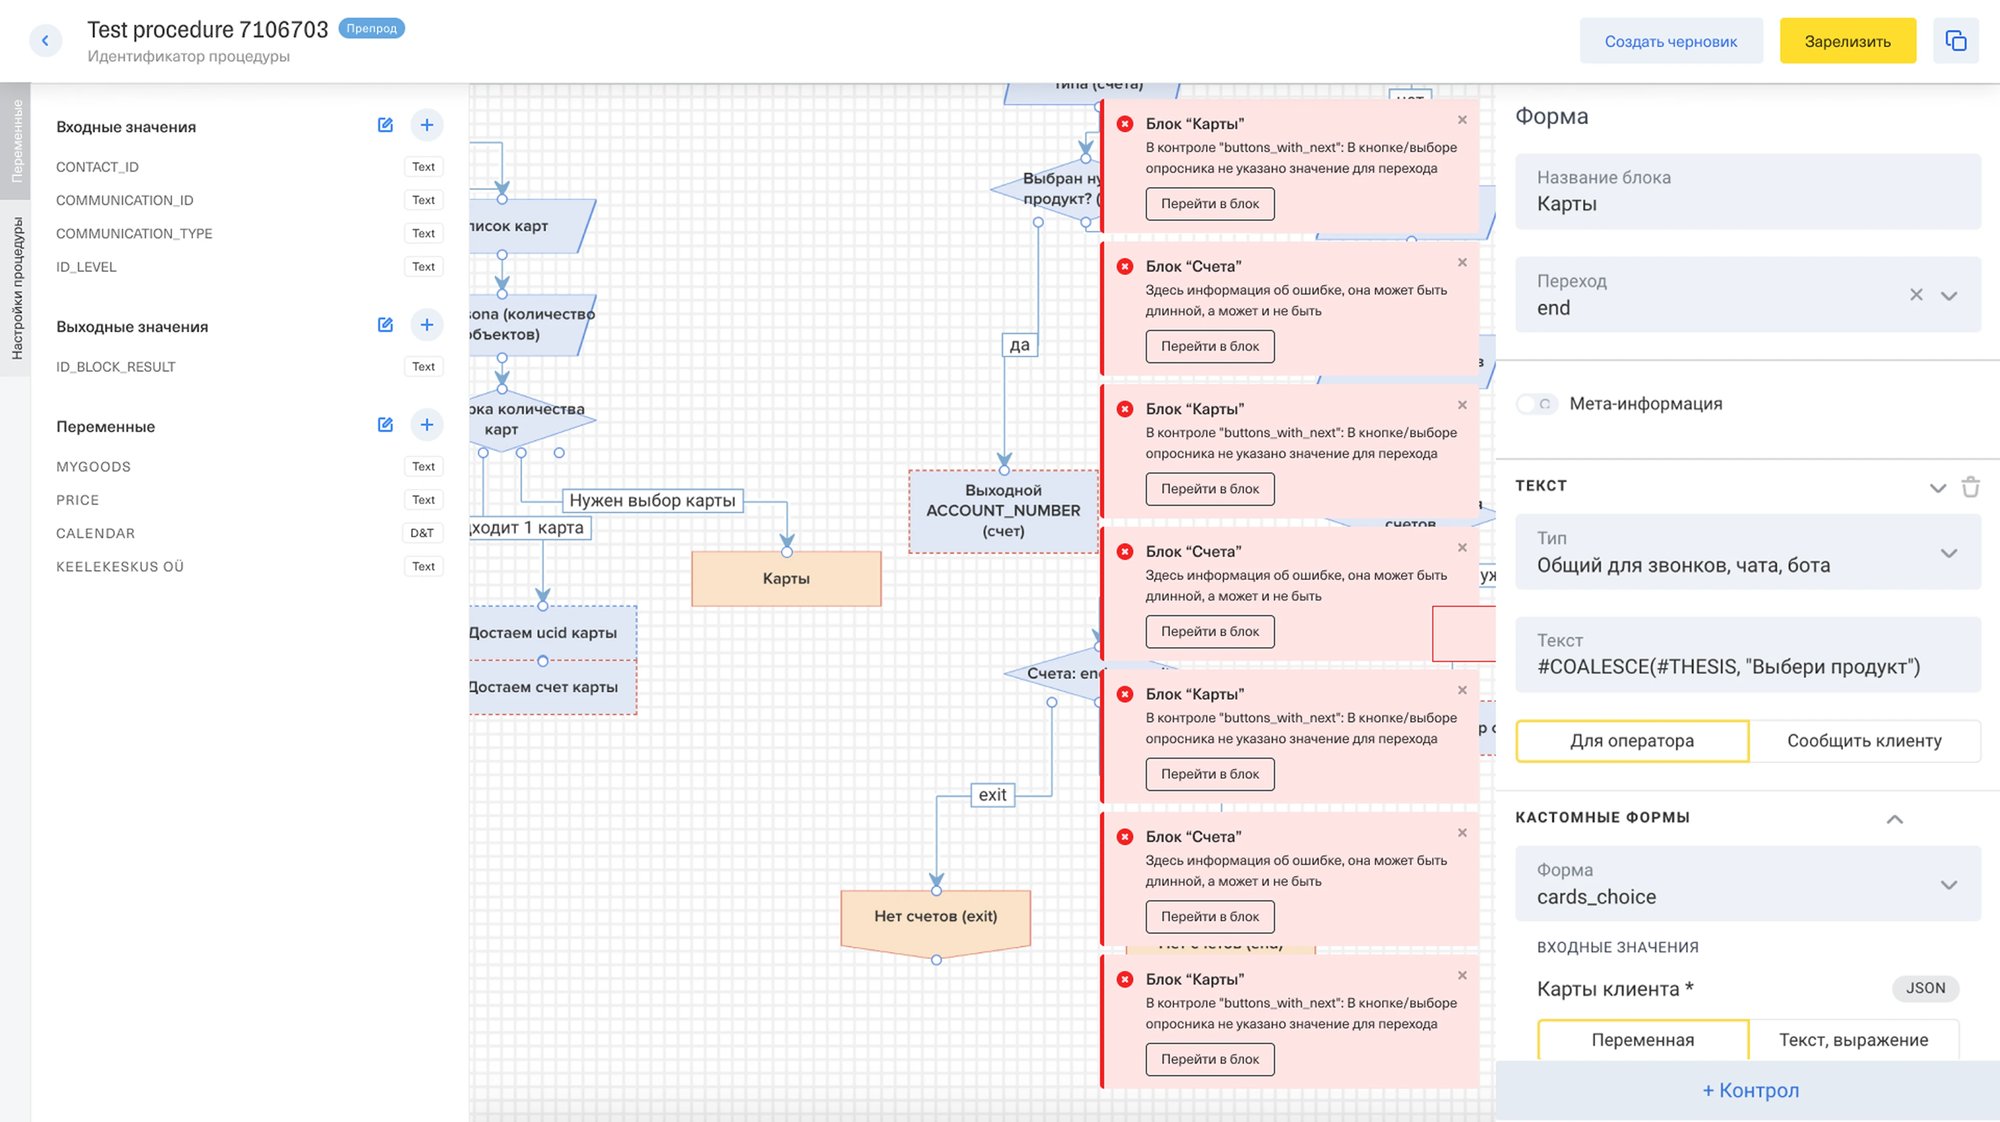Screen dimensions: 2000x1122
Task: Choose Текст, выражение for Карты клиента
Action: click(1853, 1040)
